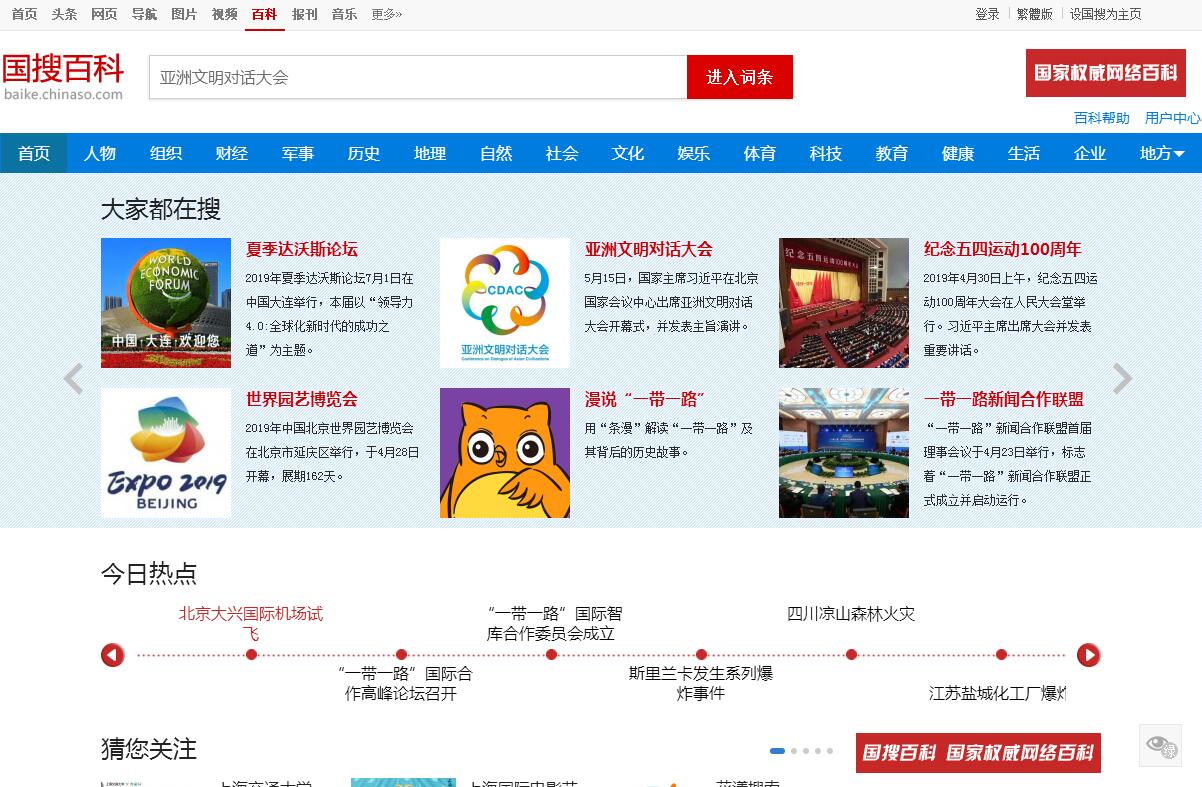Viewport: 1202px width, 787px height.
Task: Expand the 地方 dropdown in navigation
Action: click(x=1161, y=153)
